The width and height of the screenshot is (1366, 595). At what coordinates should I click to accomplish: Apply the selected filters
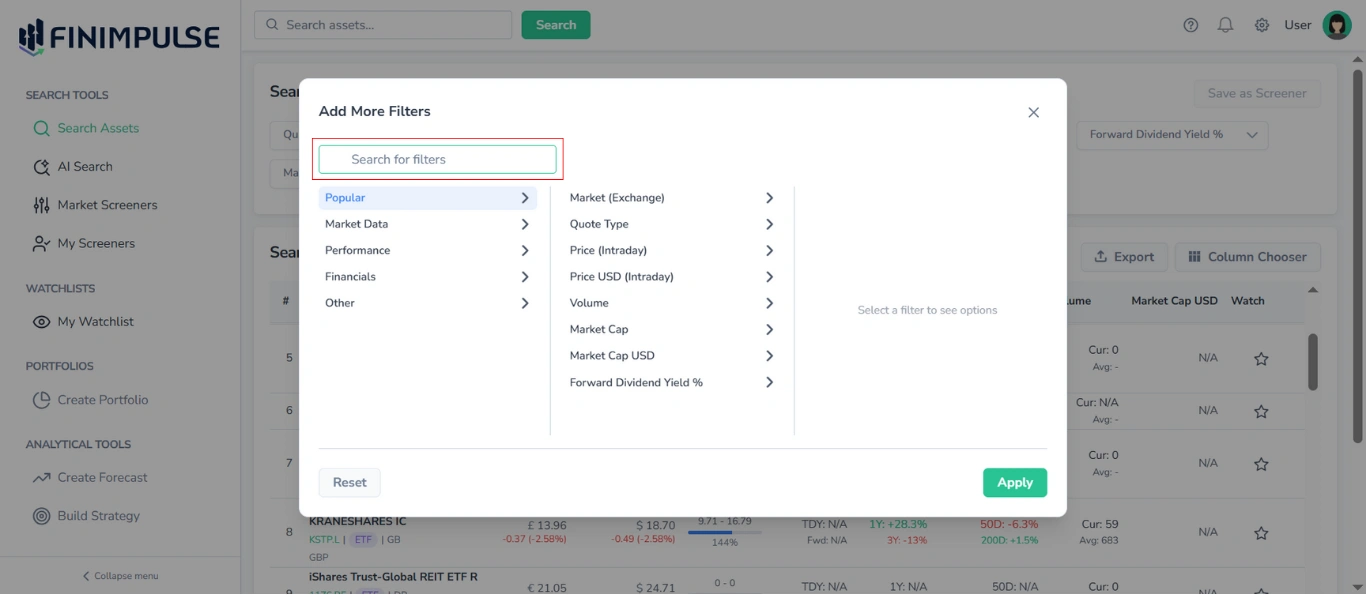tap(1015, 482)
